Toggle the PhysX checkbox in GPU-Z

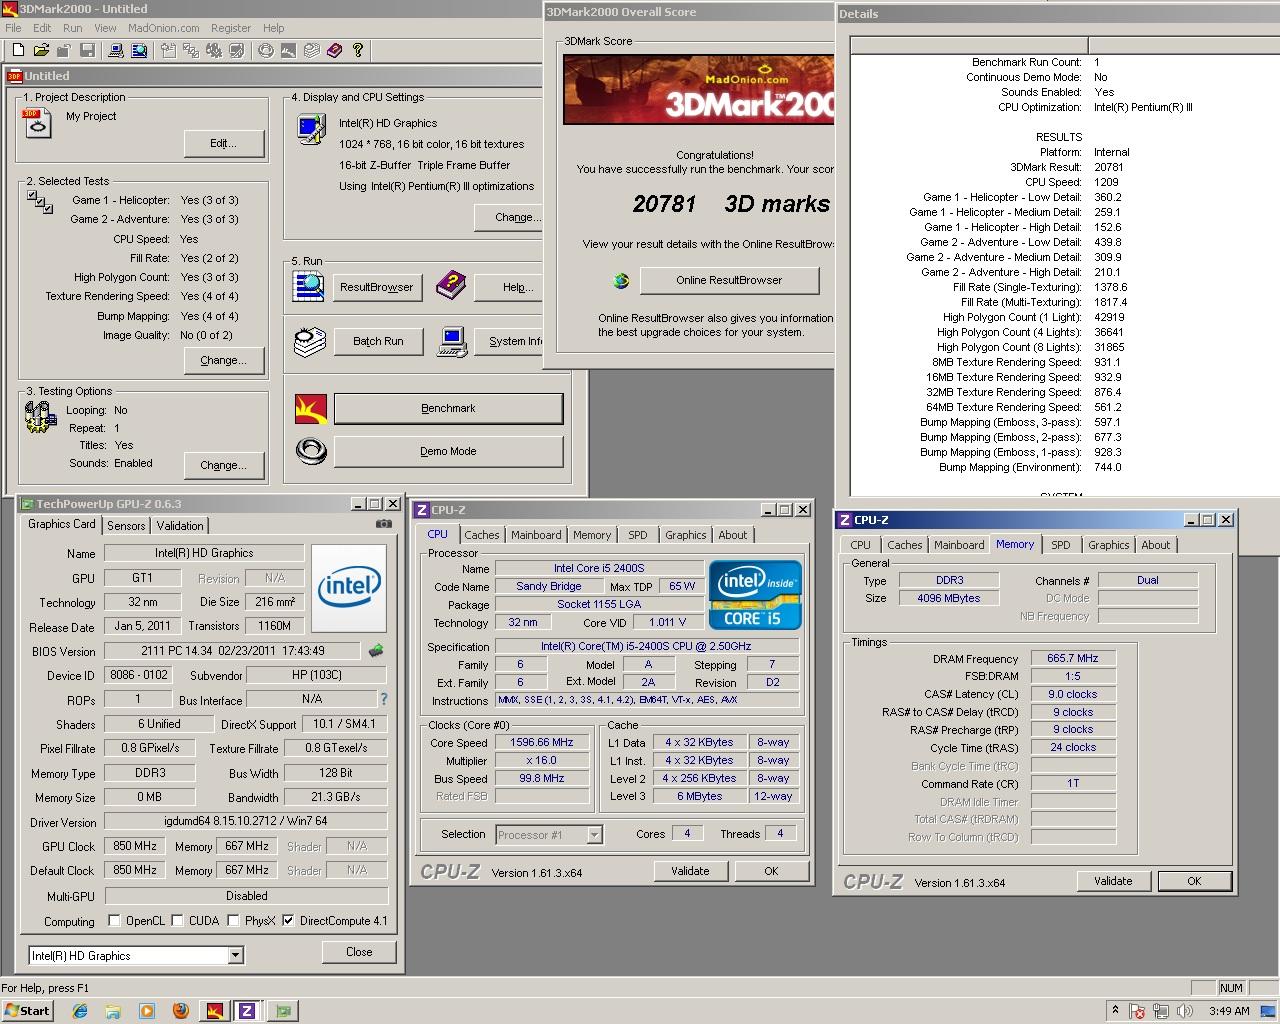coord(233,921)
